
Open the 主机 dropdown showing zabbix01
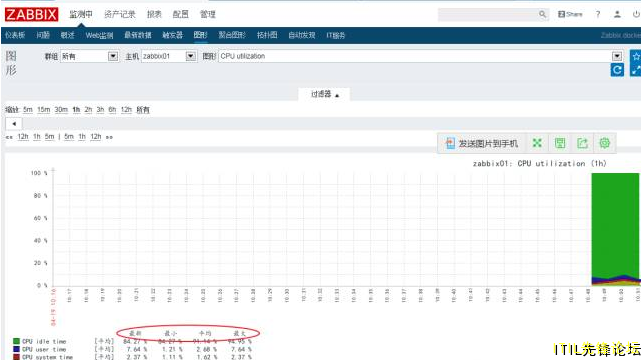pyautogui.click(x=169, y=56)
